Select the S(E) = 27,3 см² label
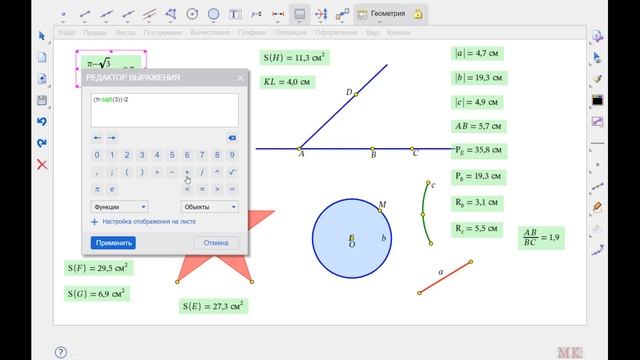 point(213,306)
